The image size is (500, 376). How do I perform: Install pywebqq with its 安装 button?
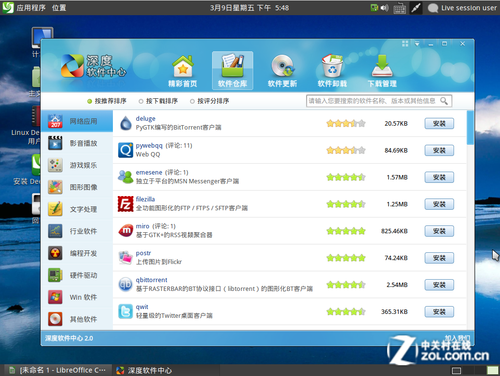pos(439,150)
